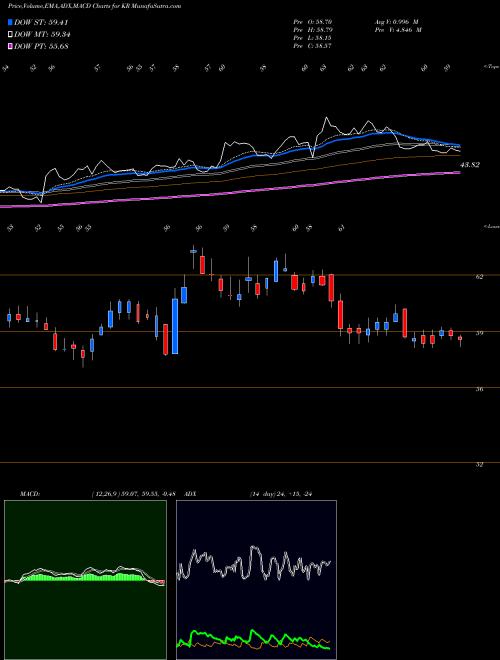Click the last candlestick on the right
Screen dimensions: 500x660
point(460,340)
